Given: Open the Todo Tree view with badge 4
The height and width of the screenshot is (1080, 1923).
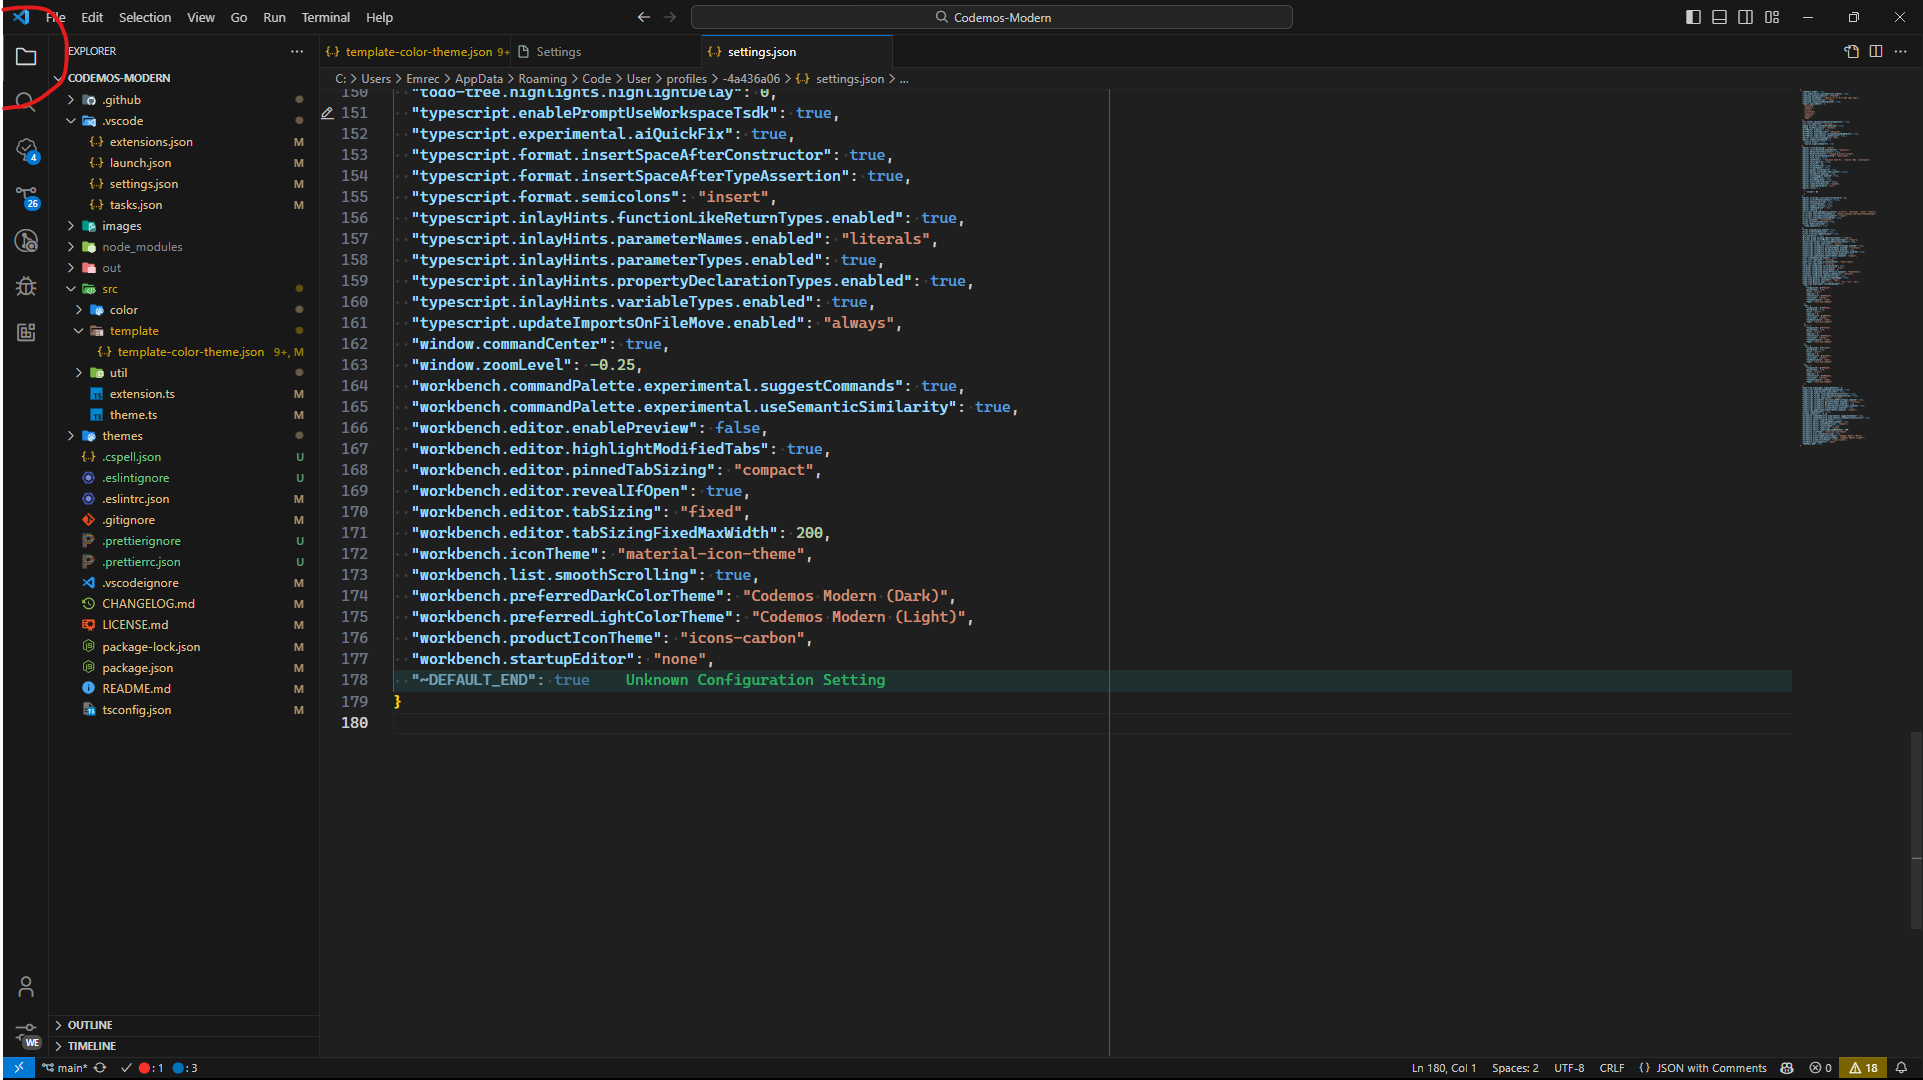Looking at the screenshot, I should [x=26, y=150].
